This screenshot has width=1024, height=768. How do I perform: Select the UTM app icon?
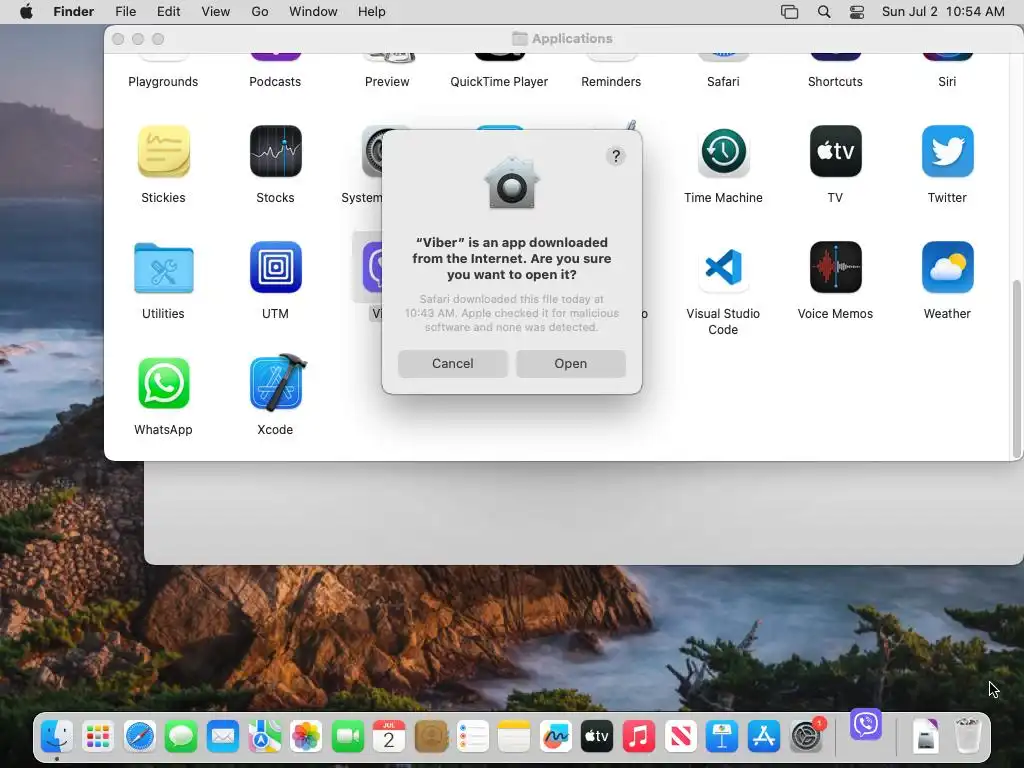pyautogui.click(x=276, y=267)
